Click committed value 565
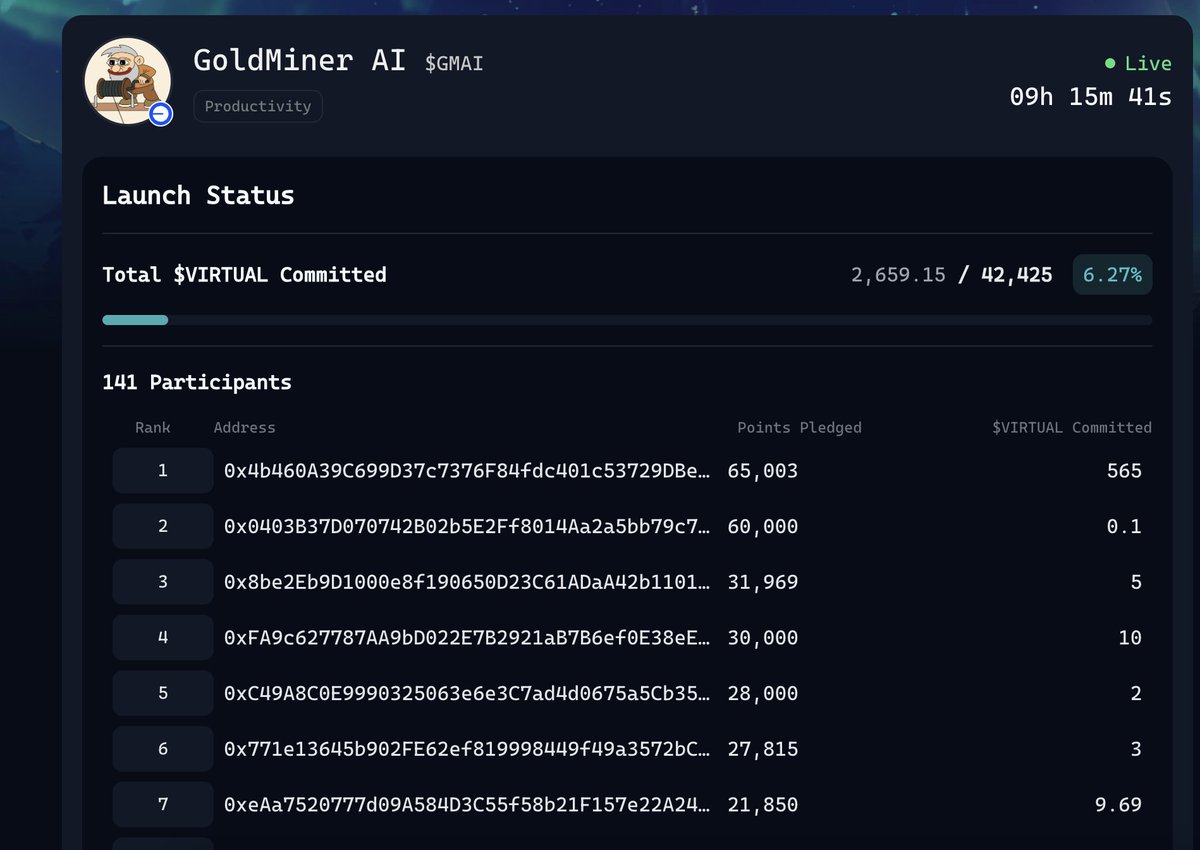1200x850 pixels. (1124, 470)
